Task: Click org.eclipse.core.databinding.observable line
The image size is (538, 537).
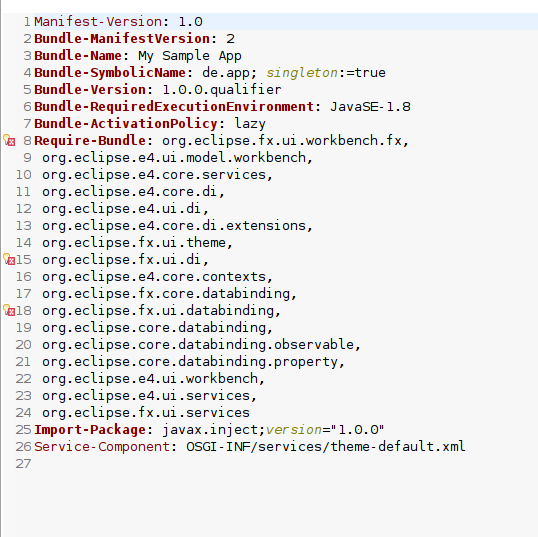Action: tap(198, 345)
